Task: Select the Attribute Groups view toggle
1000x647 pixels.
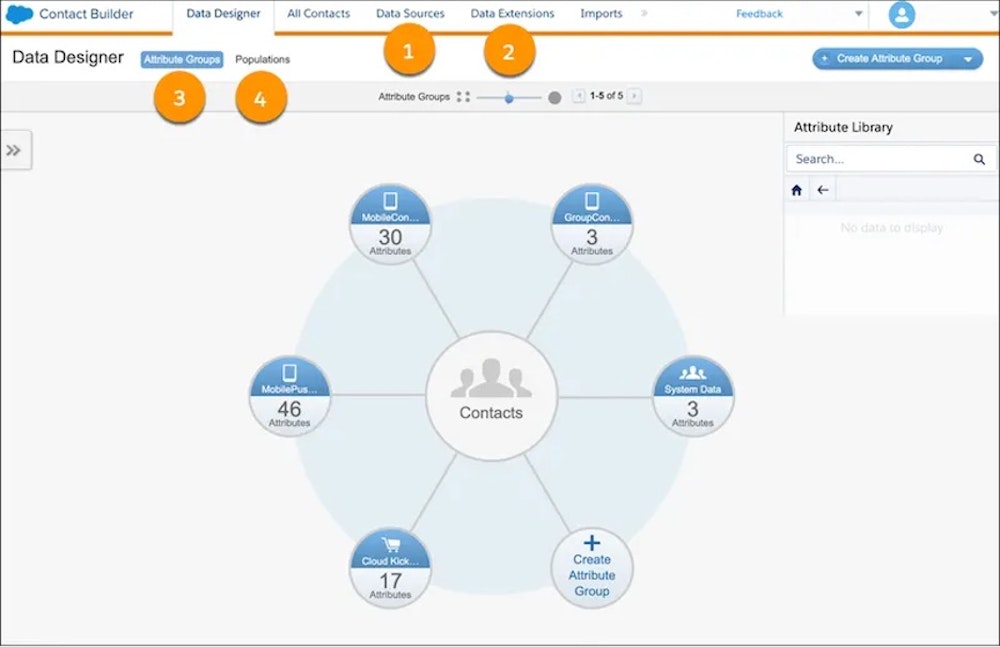Action: coord(181,59)
